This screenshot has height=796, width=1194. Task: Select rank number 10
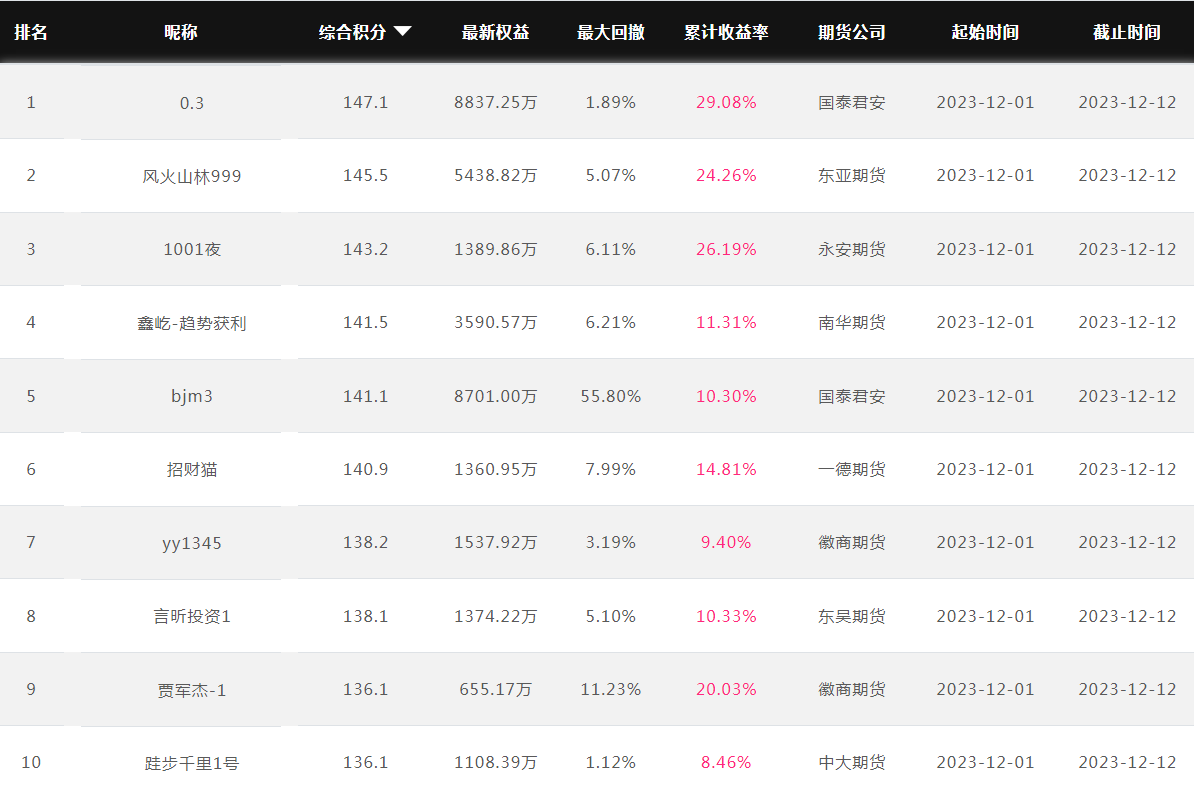pos(31,762)
